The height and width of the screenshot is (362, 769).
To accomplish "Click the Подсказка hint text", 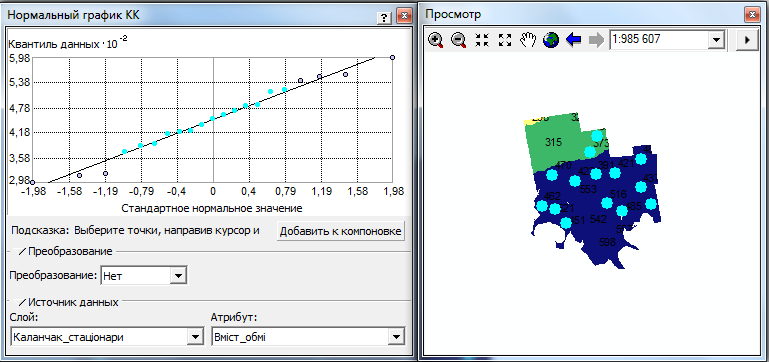I will point(135,231).
